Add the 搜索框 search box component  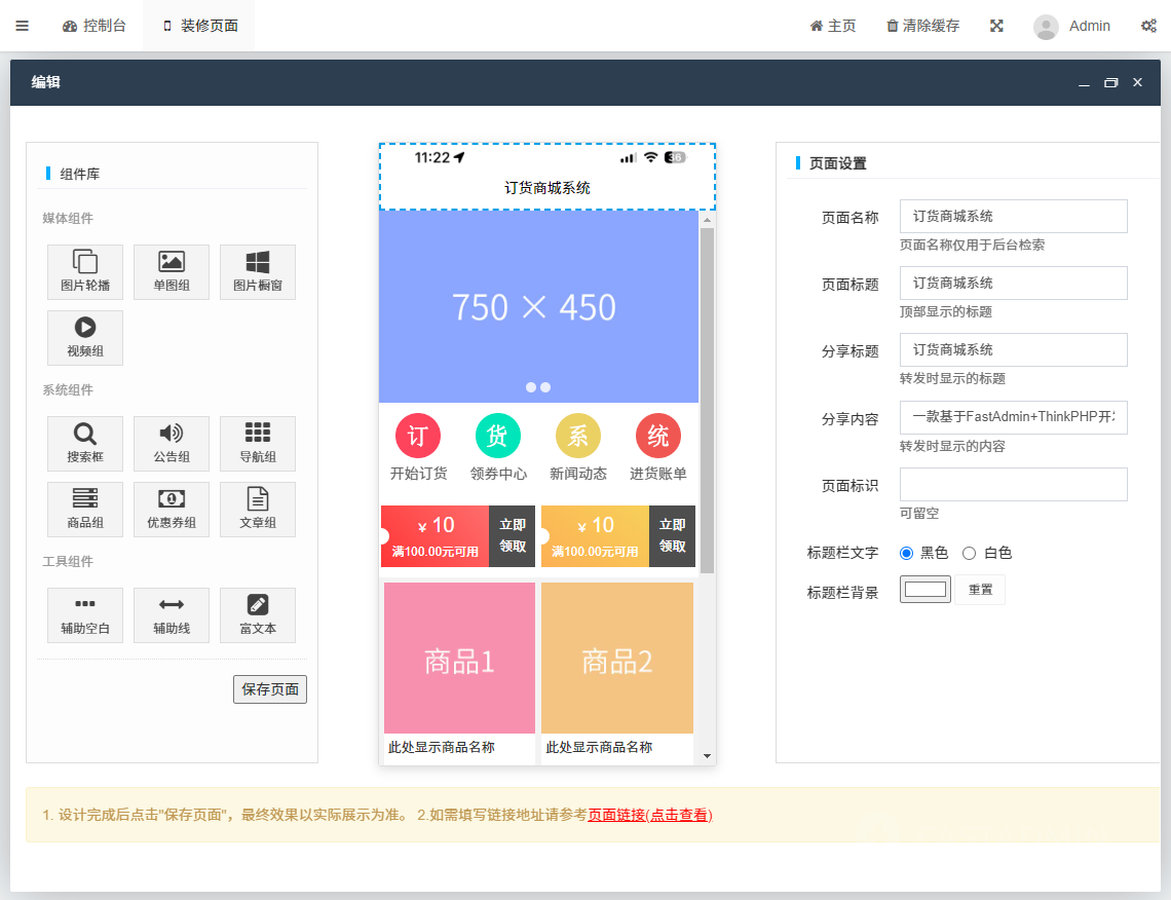[85, 444]
